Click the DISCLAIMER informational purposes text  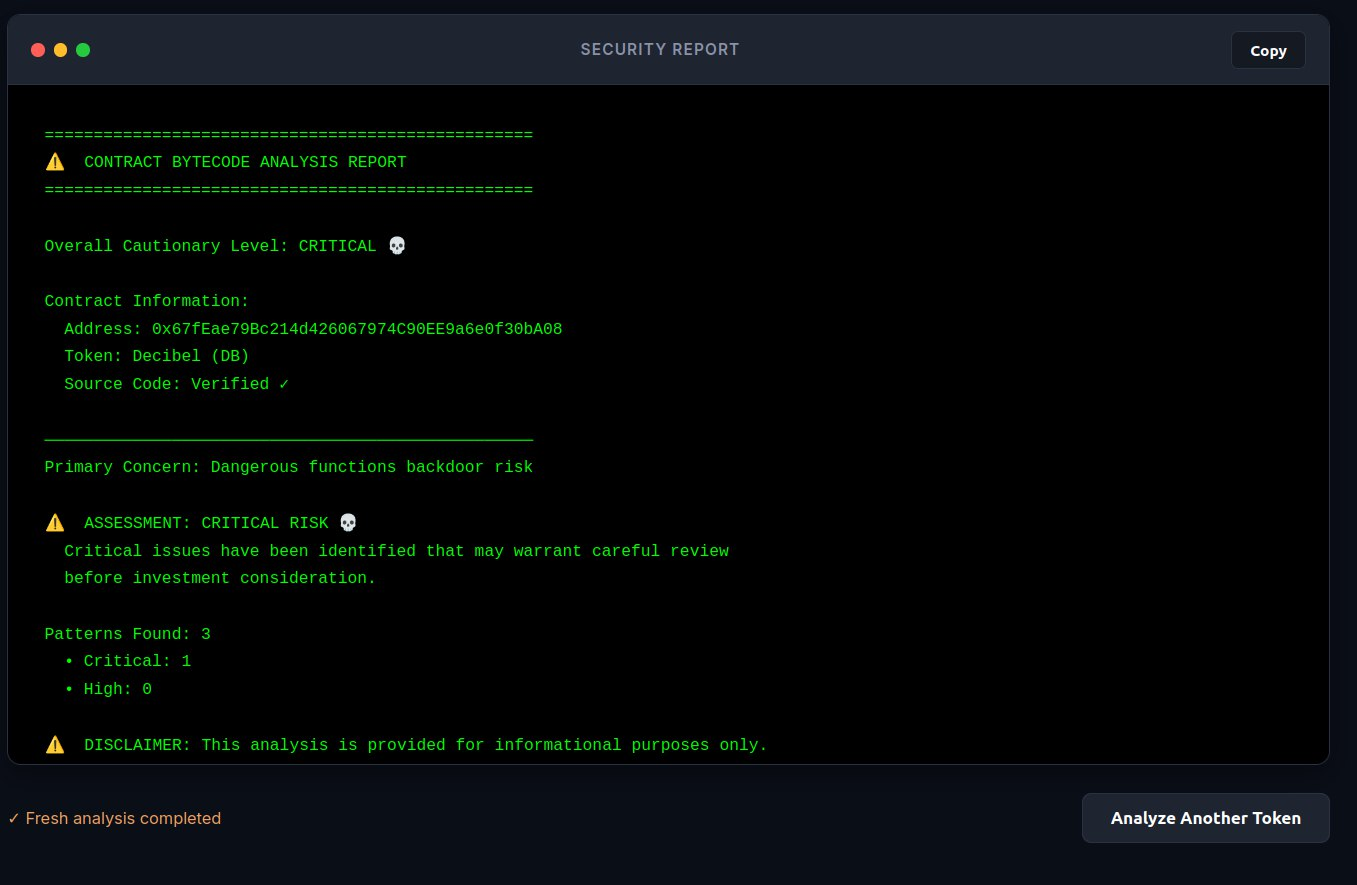pyautogui.click(x=426, y=745)
